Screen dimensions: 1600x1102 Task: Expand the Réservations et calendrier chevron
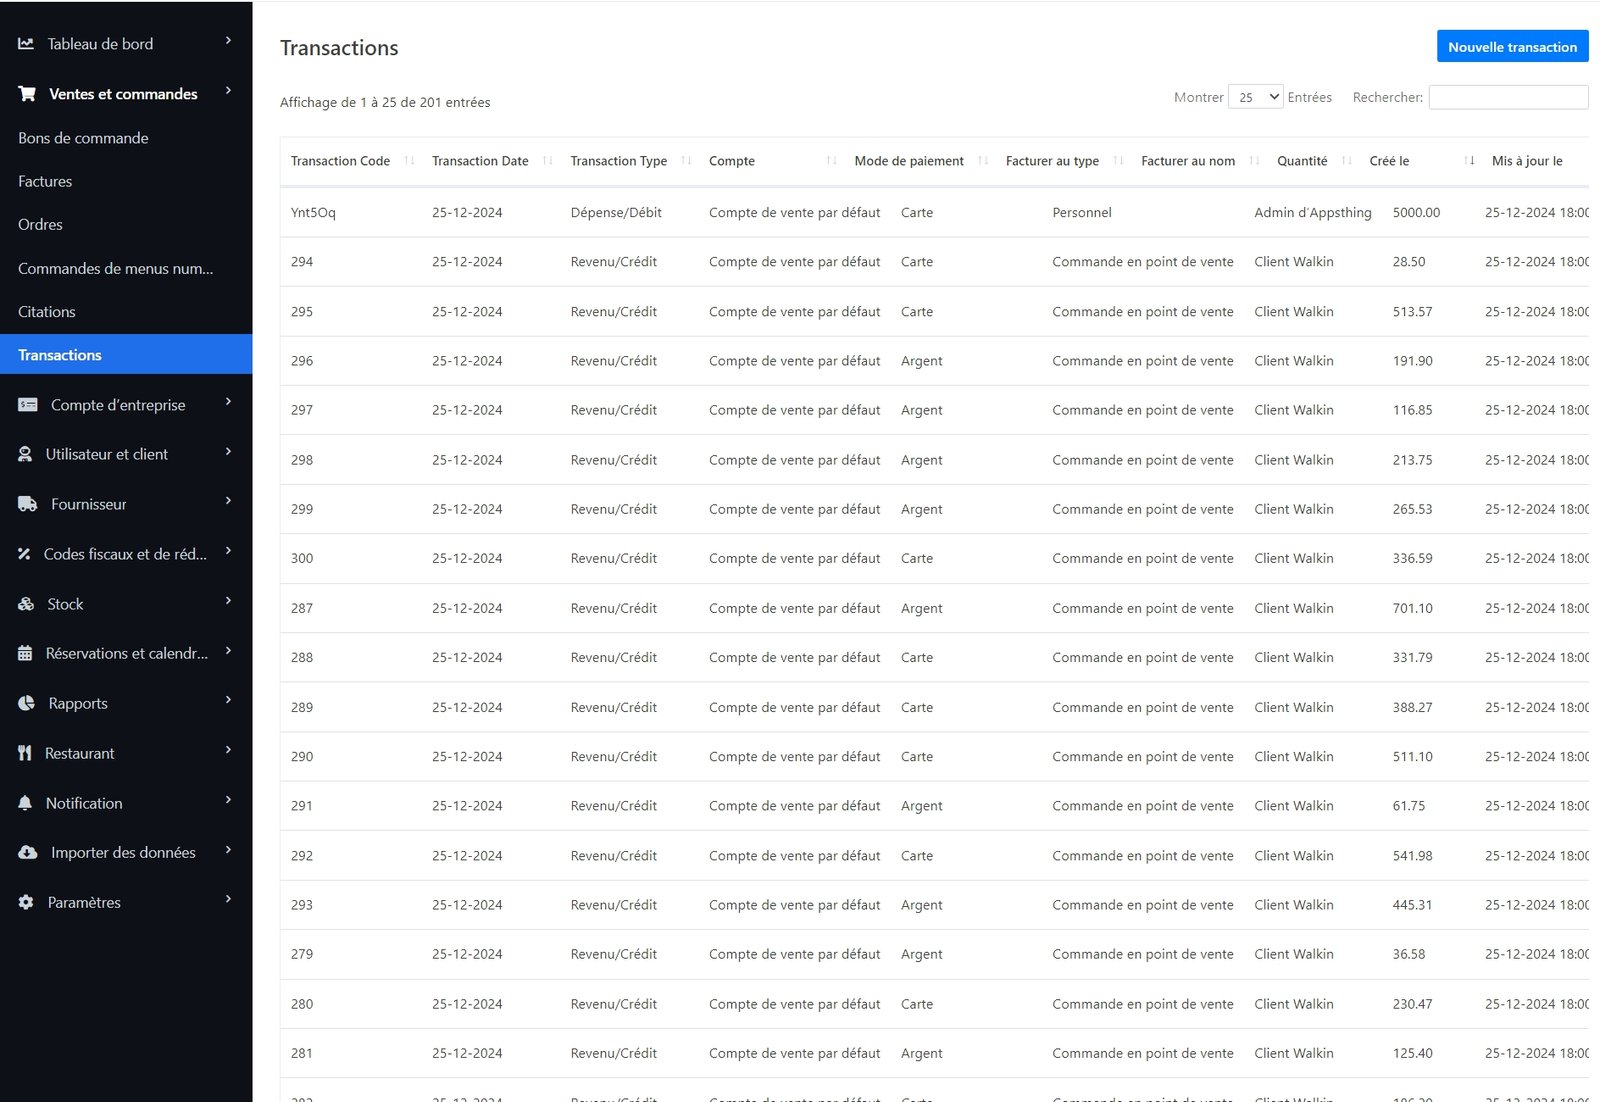(228, 651)
